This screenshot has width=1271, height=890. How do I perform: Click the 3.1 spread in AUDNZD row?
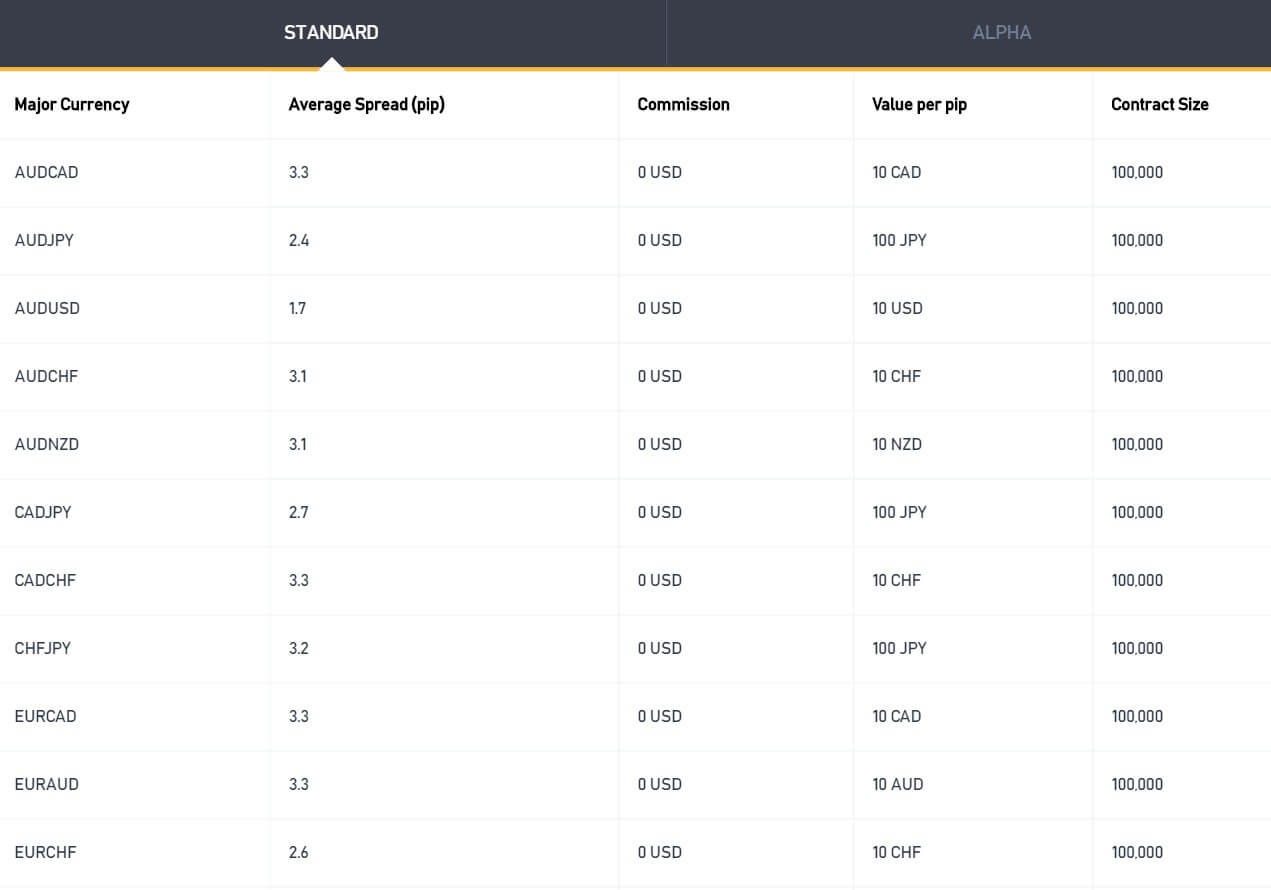click(297, 444)
